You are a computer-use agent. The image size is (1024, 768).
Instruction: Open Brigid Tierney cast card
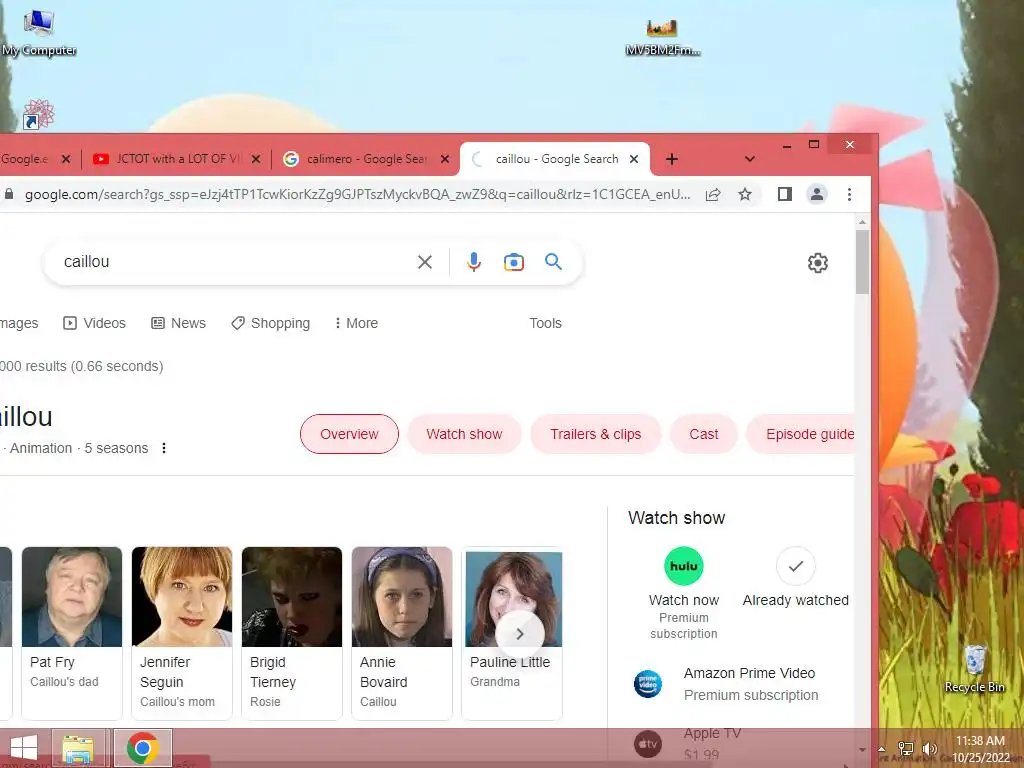pos(292,633)
